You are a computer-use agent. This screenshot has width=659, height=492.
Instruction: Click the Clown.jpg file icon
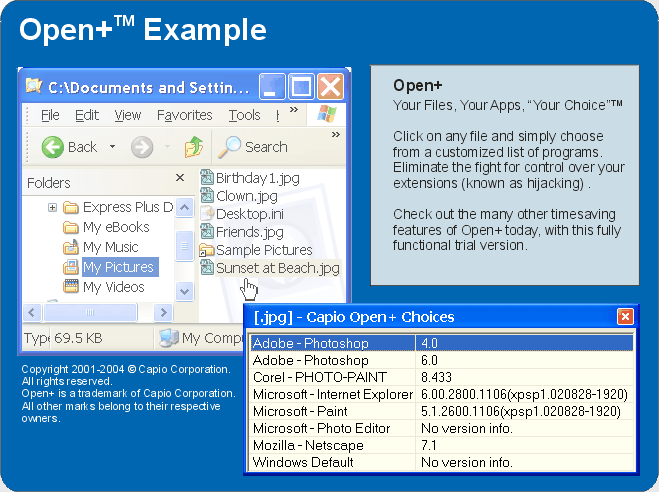(207, 195)
